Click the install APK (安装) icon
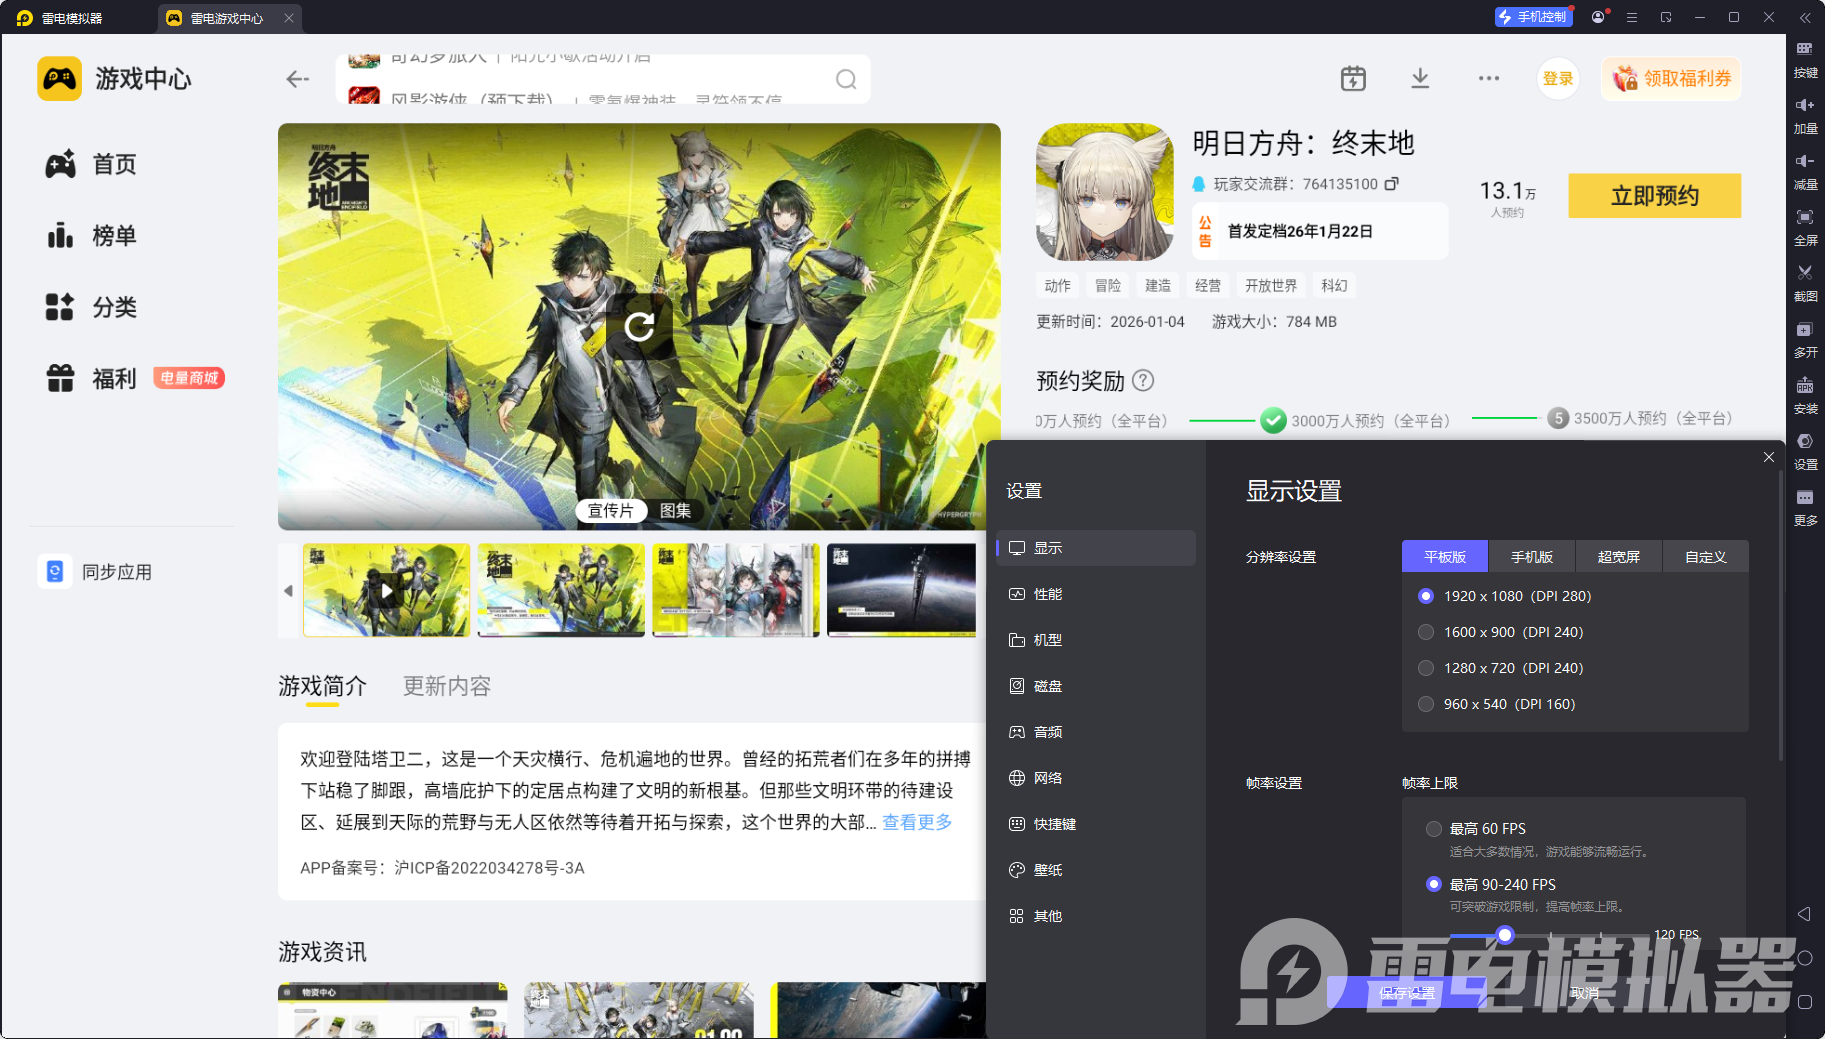Image resolution: width=1825 pixels, height=1039 pixels. (1804, 386)
